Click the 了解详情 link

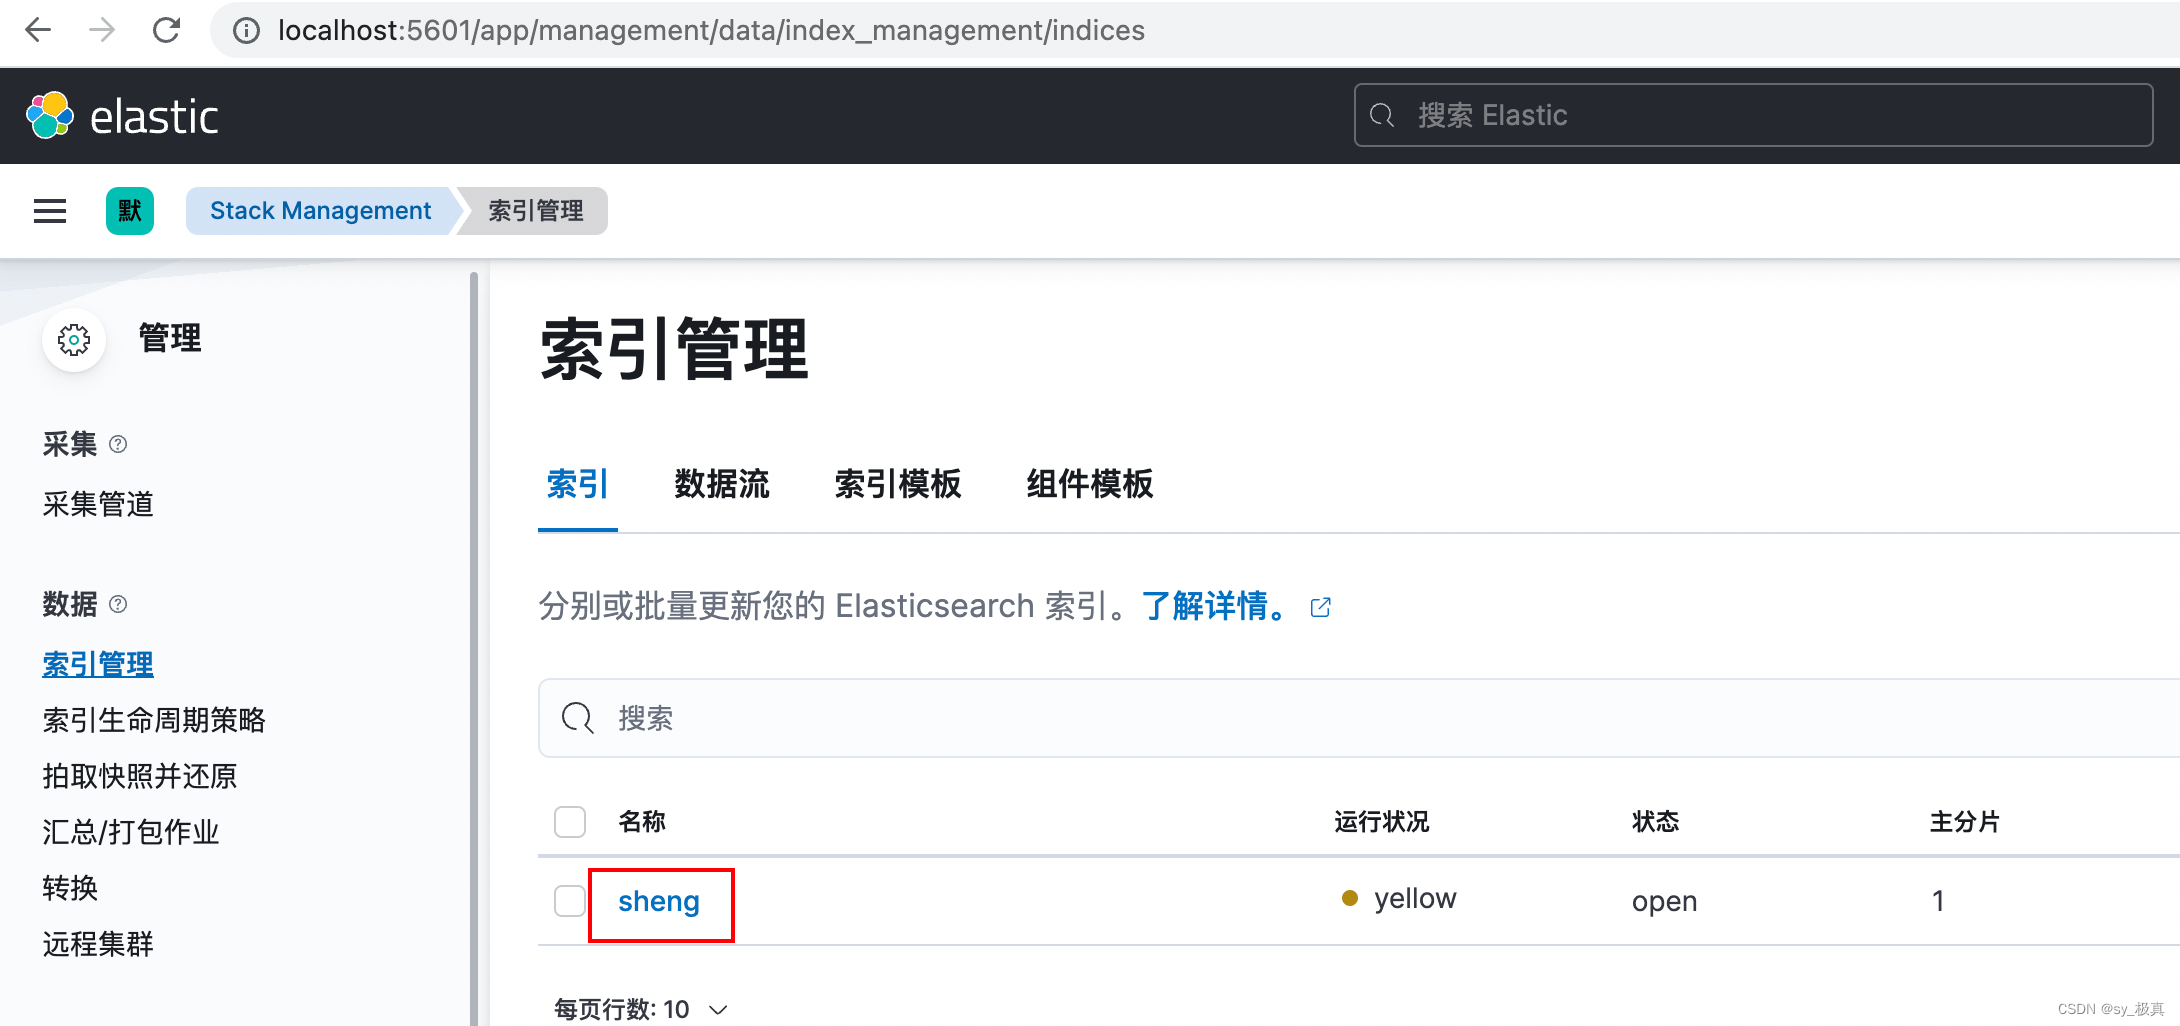point(1215,606)
